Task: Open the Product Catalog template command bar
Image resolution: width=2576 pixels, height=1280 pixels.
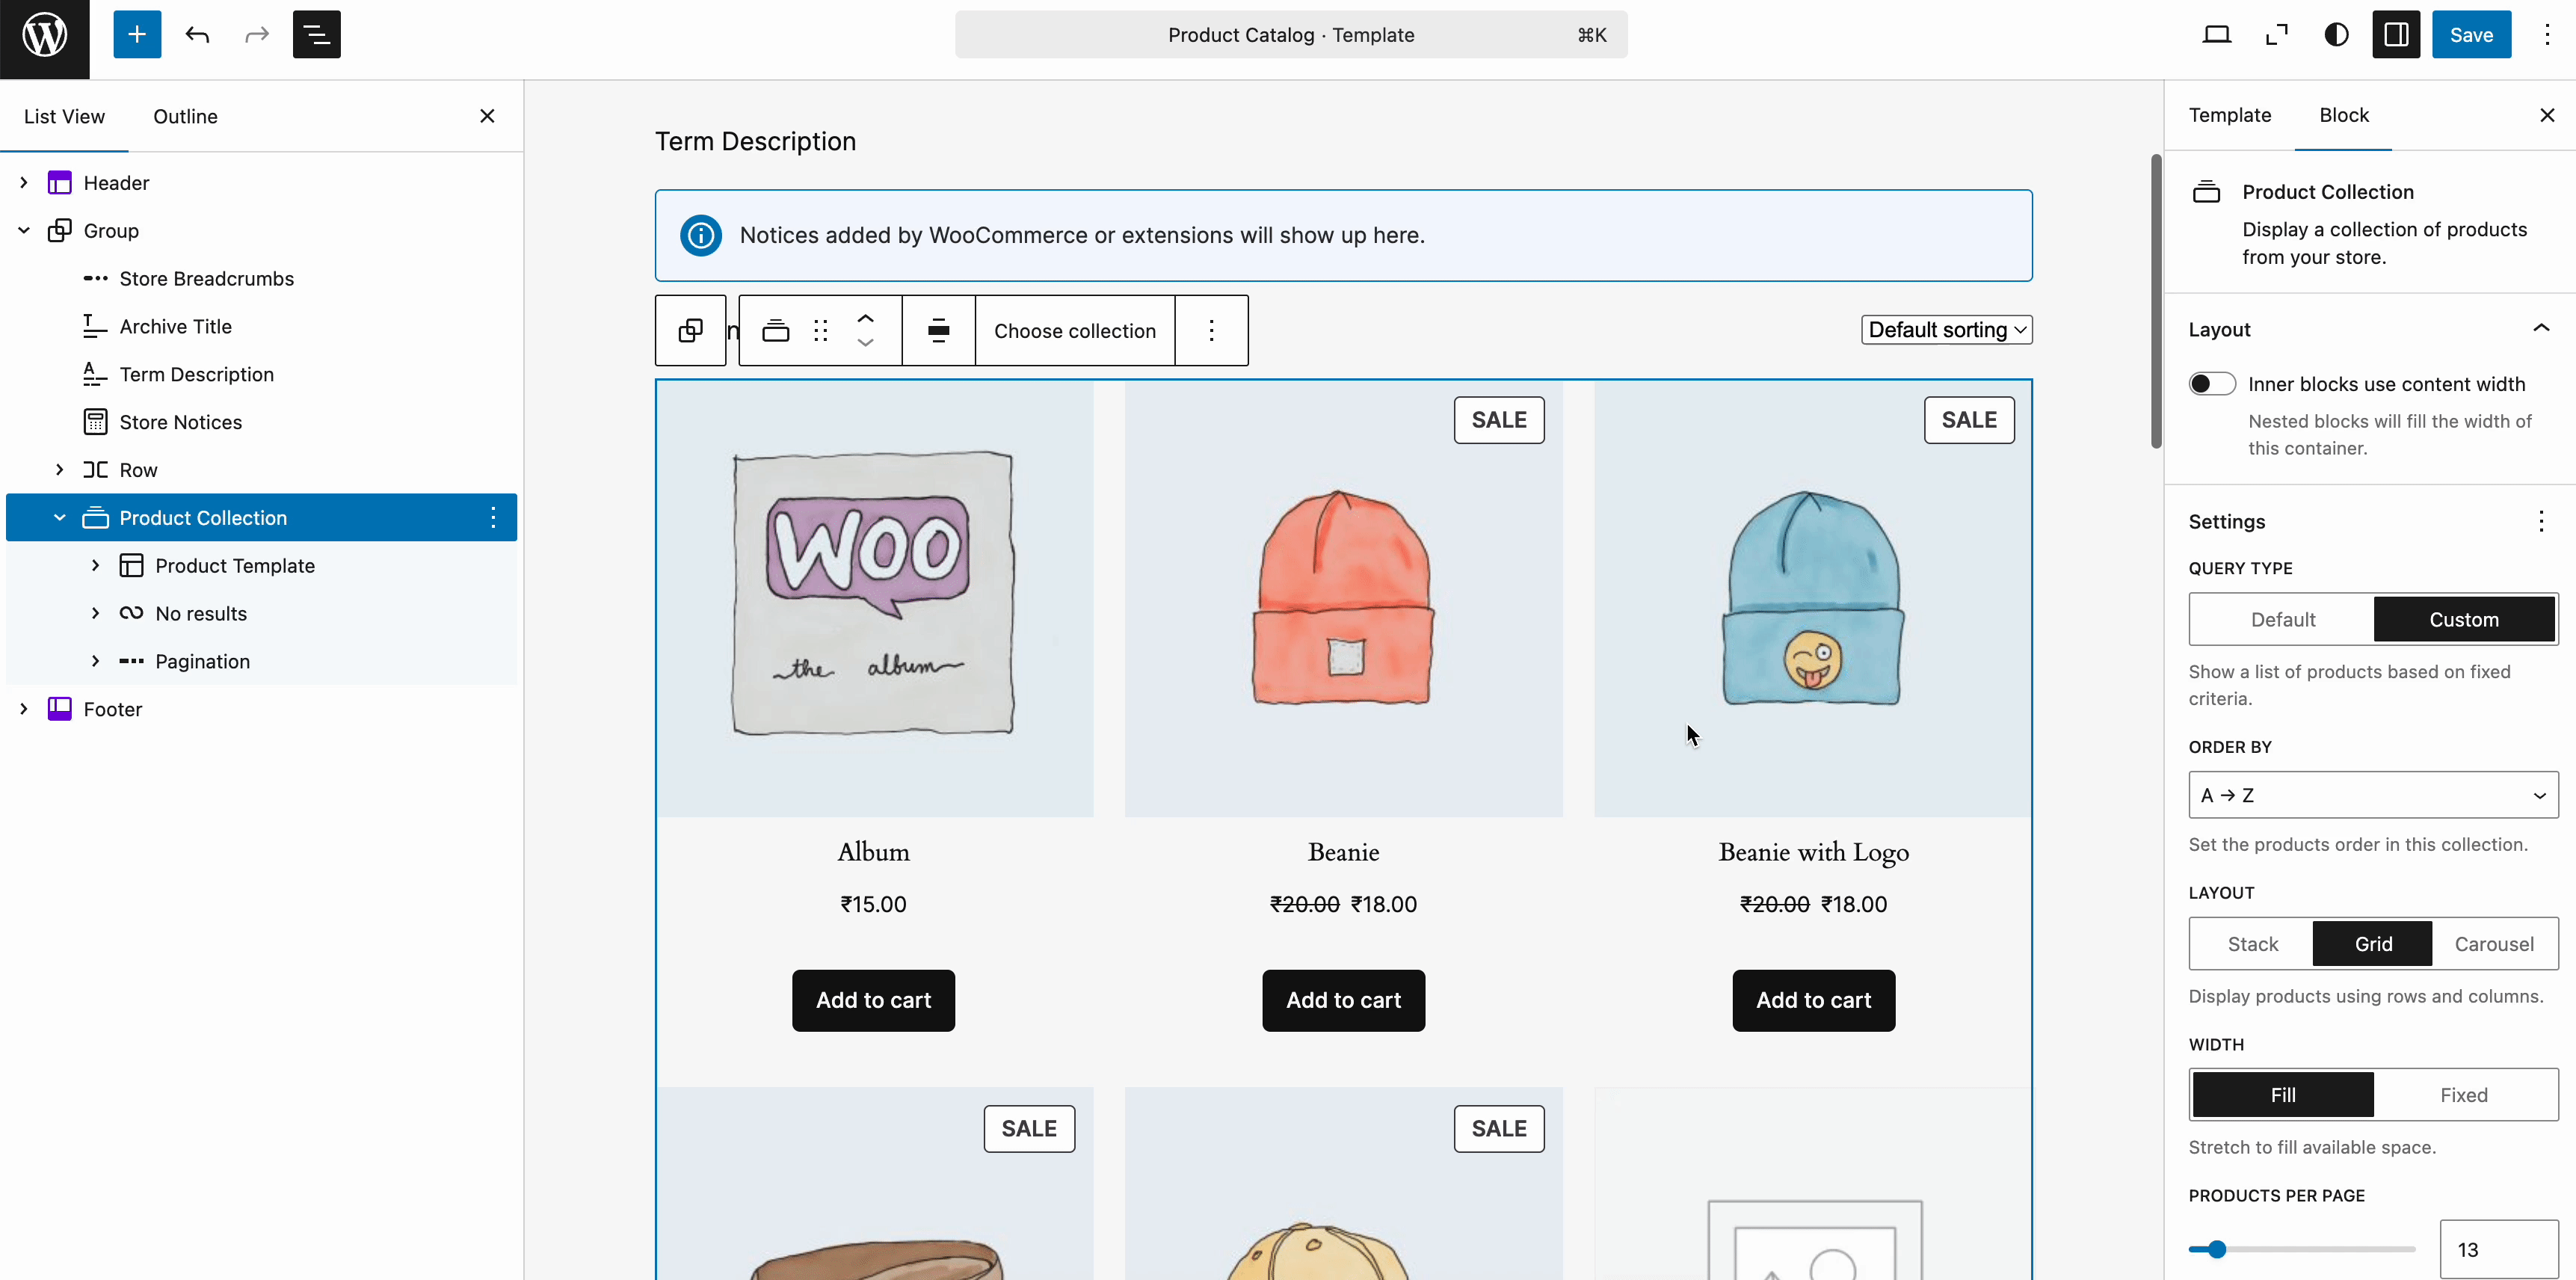Action: click(x=1291, y=35)
